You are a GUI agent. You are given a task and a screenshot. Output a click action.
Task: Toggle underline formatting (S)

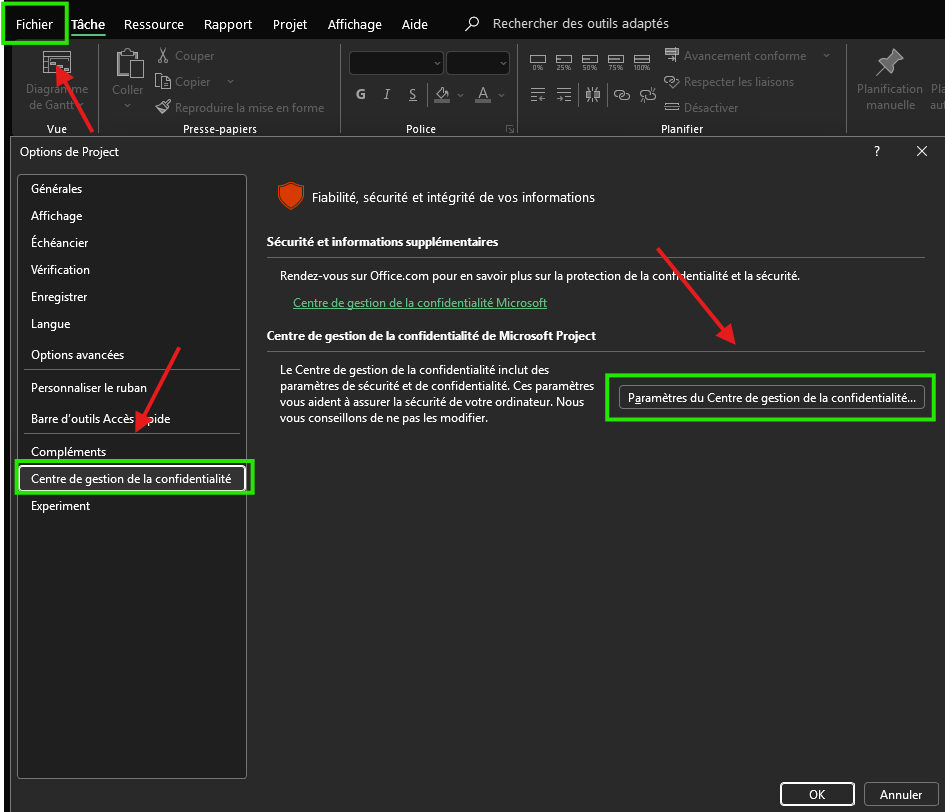(x=412, y=95)
